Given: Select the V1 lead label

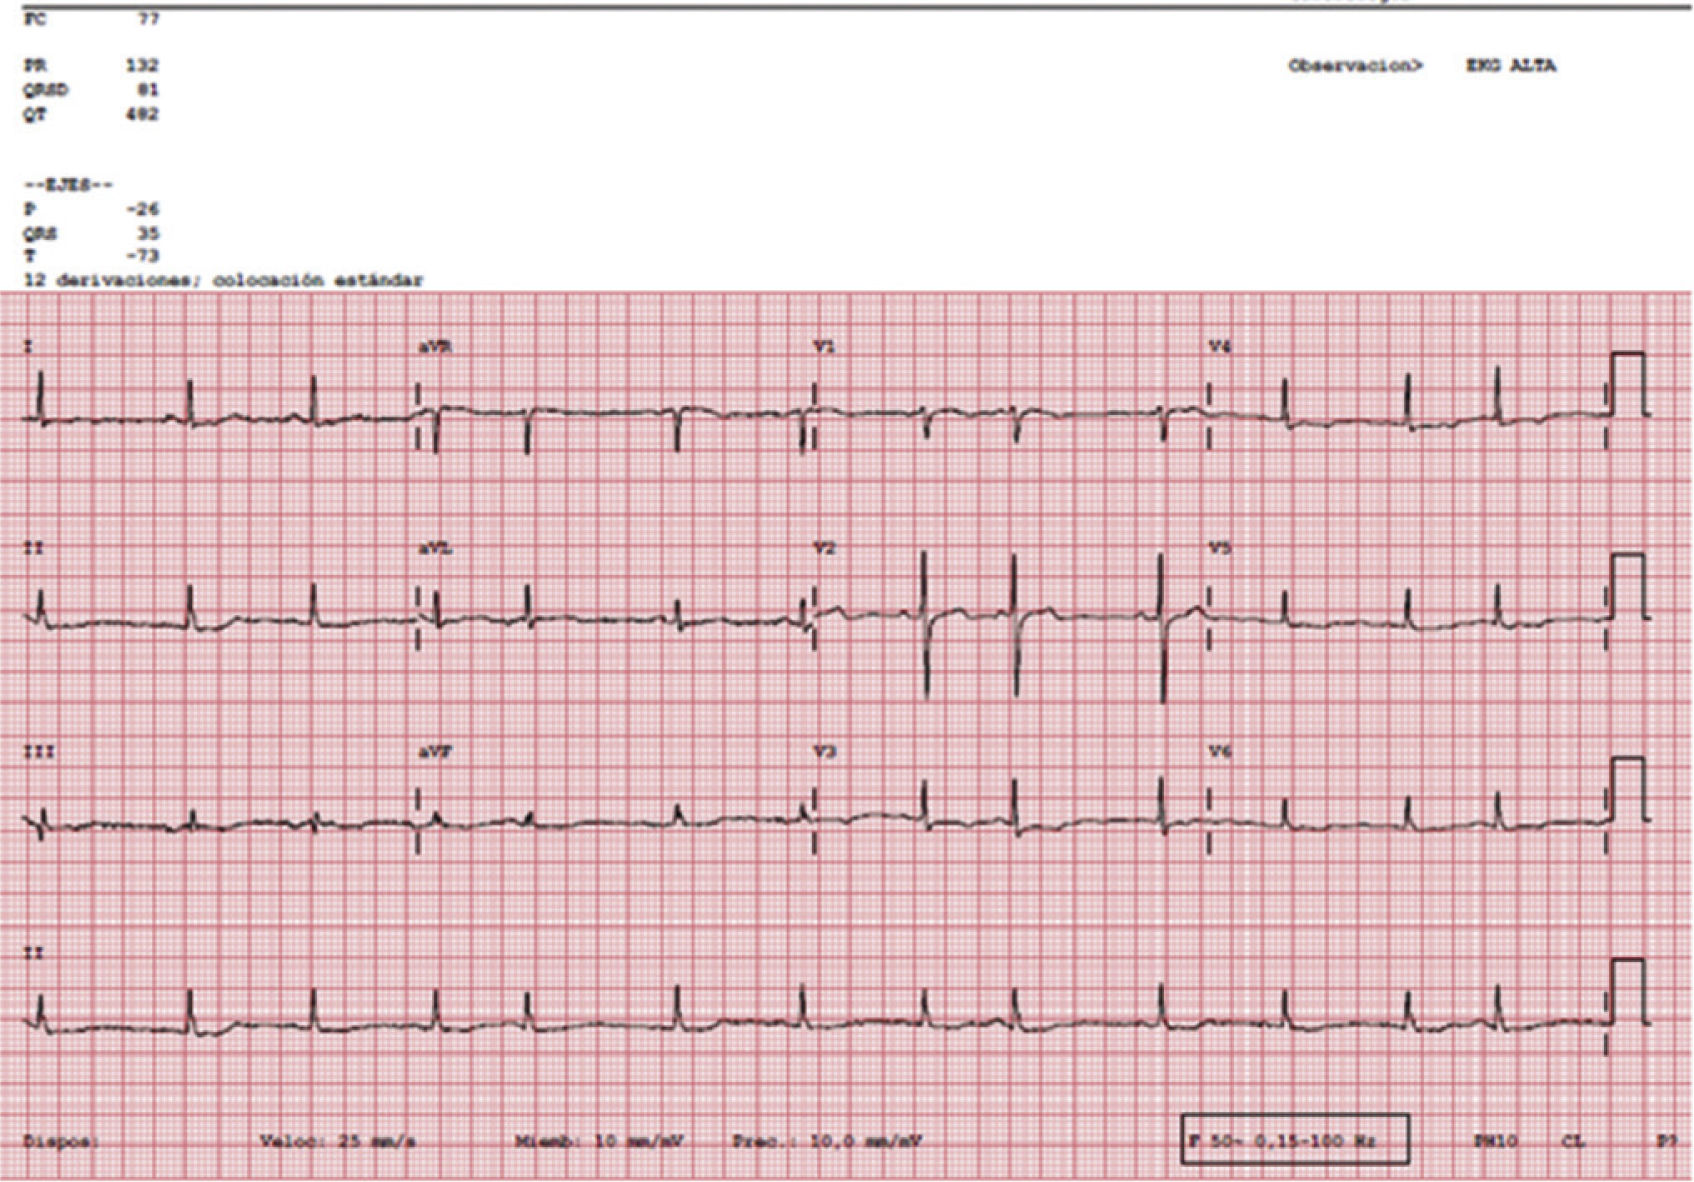Looking at the screenshot, I should [824, 347].
